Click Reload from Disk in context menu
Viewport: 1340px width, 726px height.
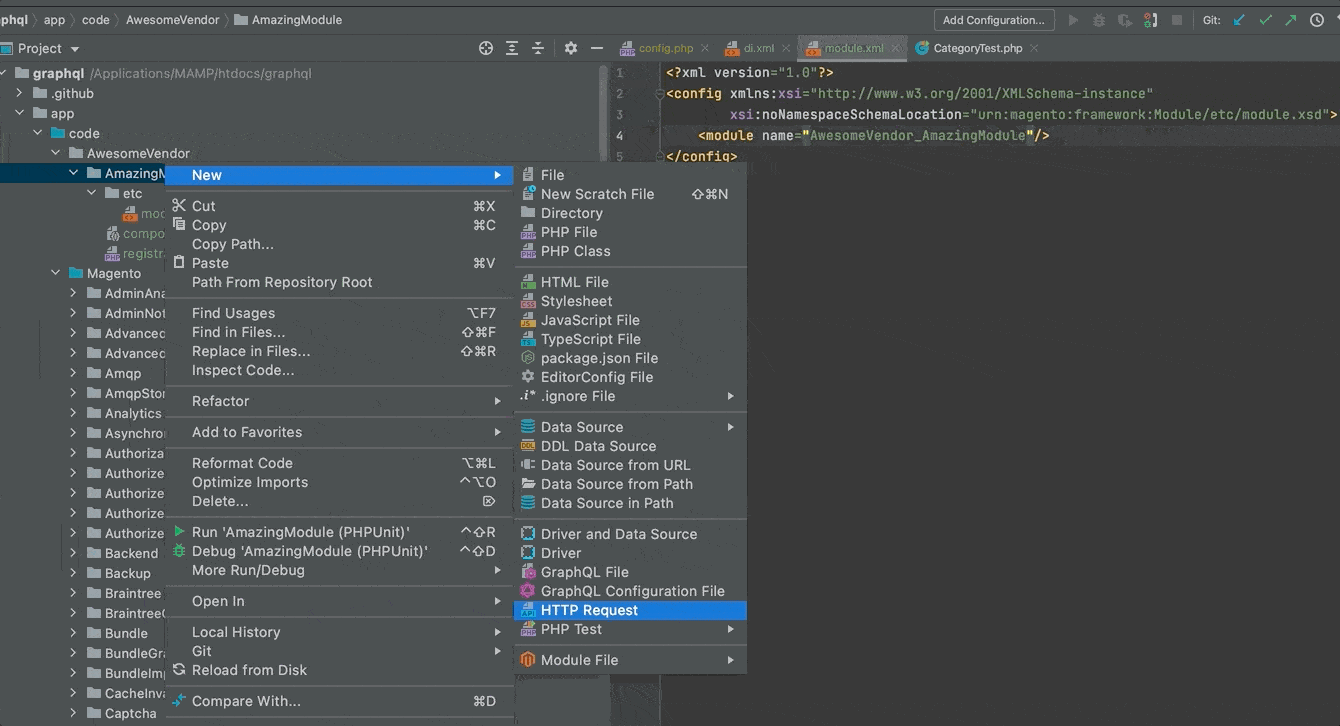click(x=249, y=670)
